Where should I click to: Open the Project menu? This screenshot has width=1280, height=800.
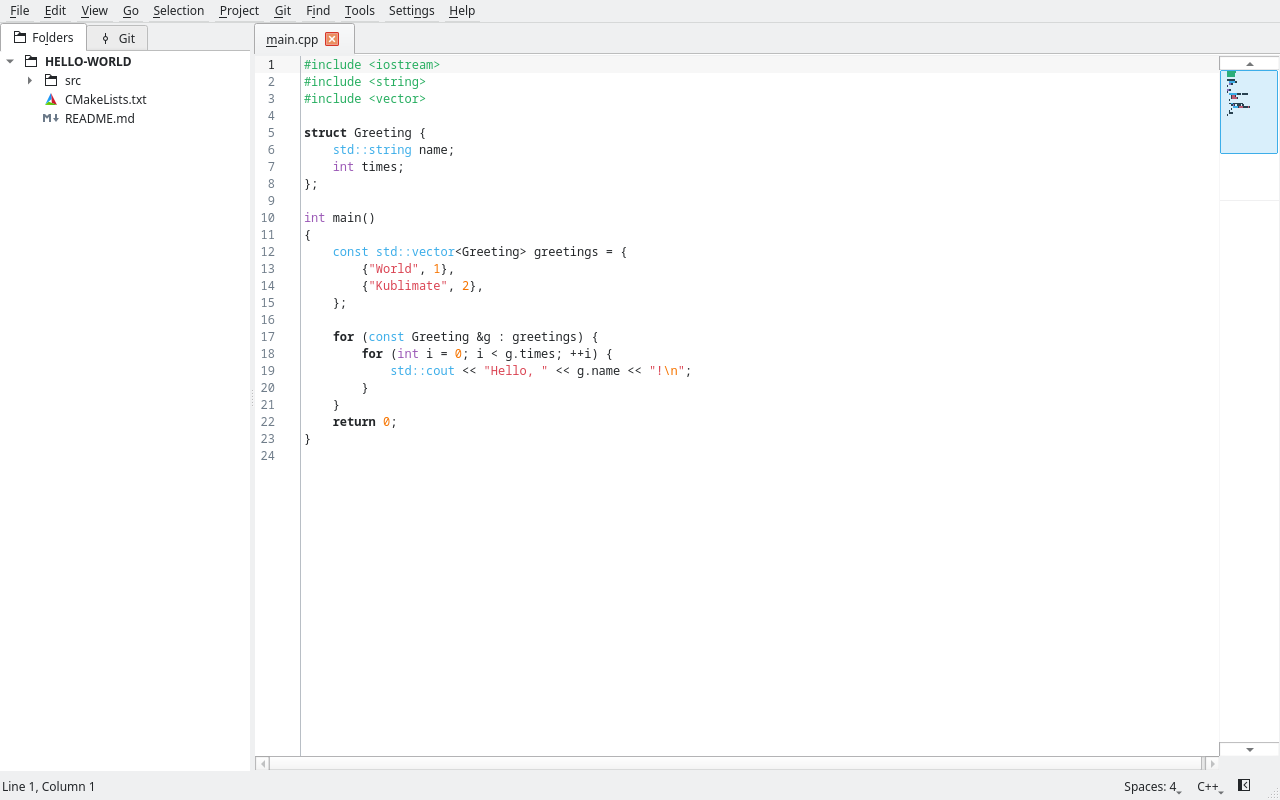pyautogui.click(x=239, y=11)
